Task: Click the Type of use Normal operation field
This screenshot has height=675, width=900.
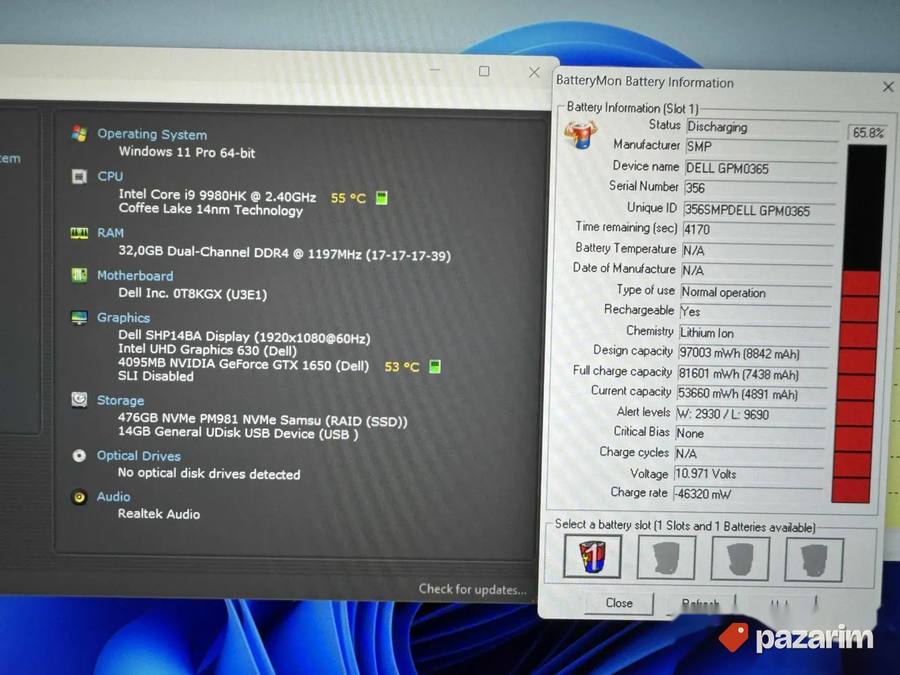Action: tap(757, 293)
